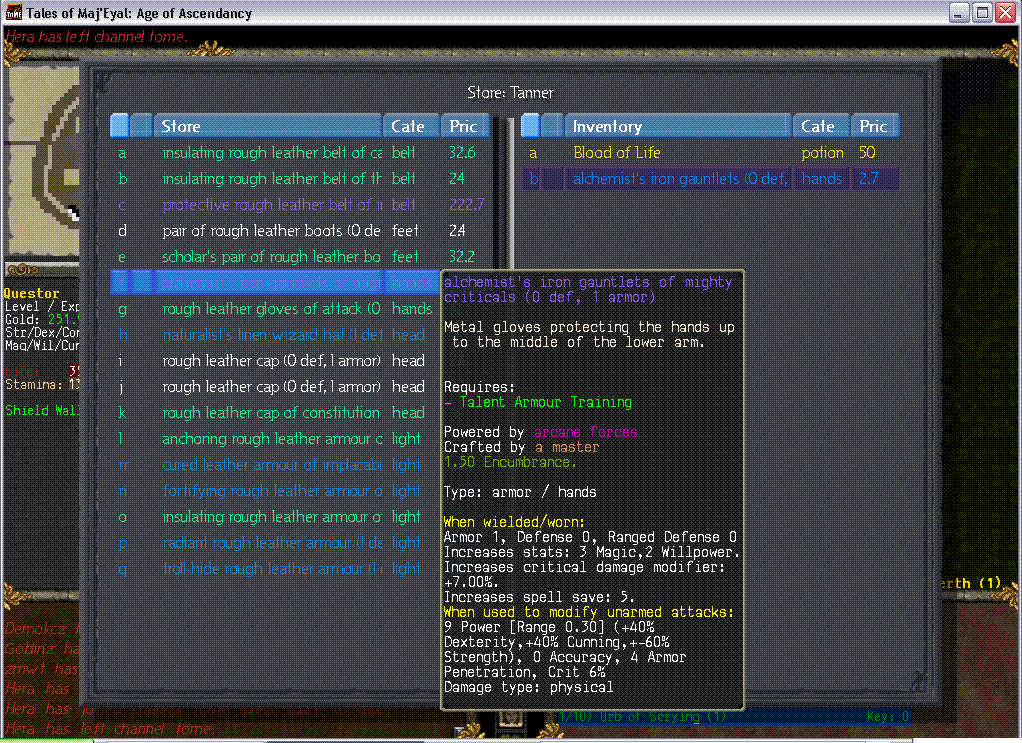Select insulating rough leather armour item o
Screen dimensions: 1022x743
[x=276, y=517]
